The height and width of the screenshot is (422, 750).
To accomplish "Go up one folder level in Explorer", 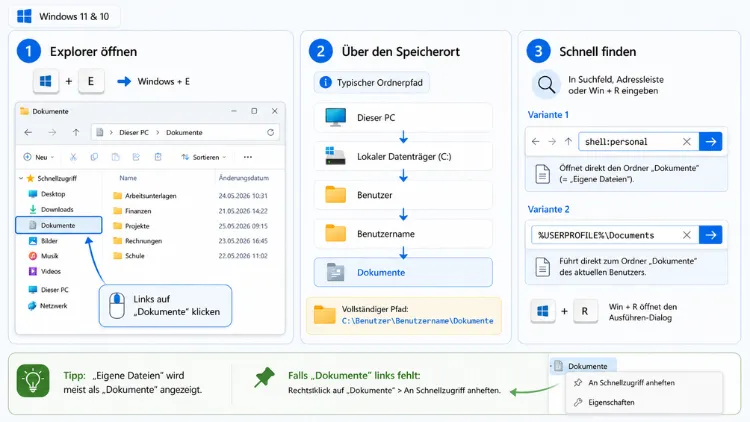I will point(76,133).
